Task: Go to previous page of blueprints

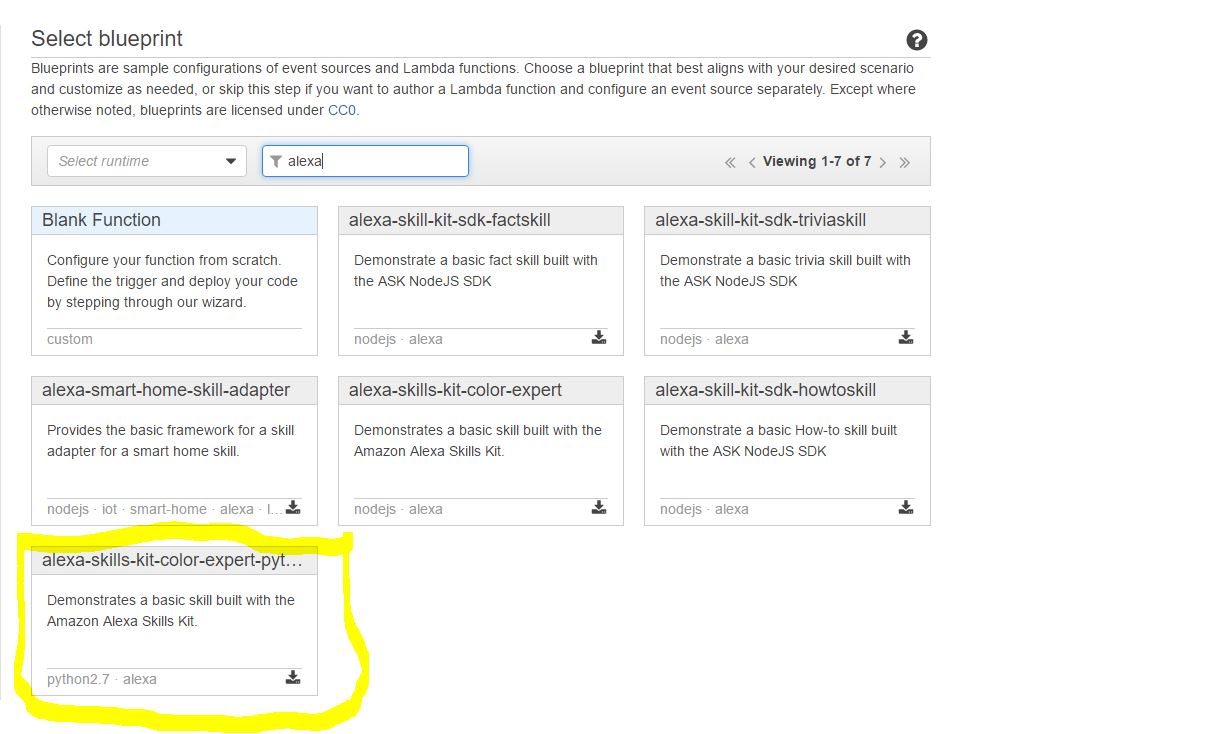Action: tap(752, 162)
